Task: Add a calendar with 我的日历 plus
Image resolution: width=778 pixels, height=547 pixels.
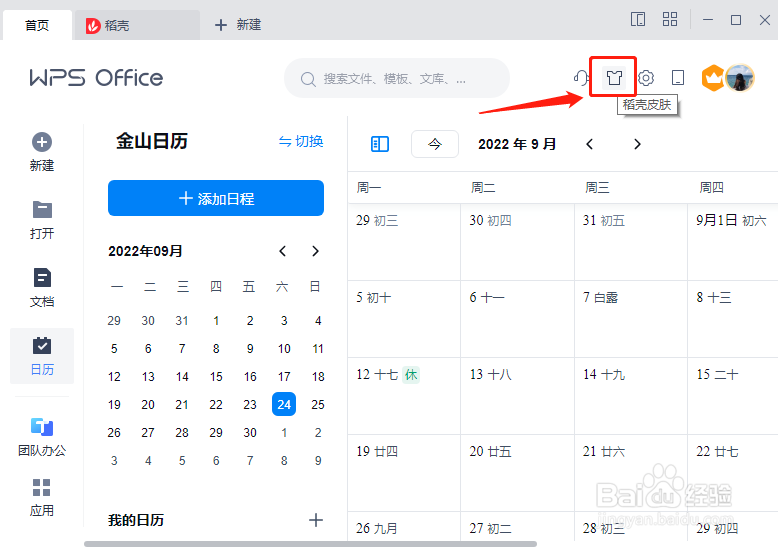Action: point(316,520)
